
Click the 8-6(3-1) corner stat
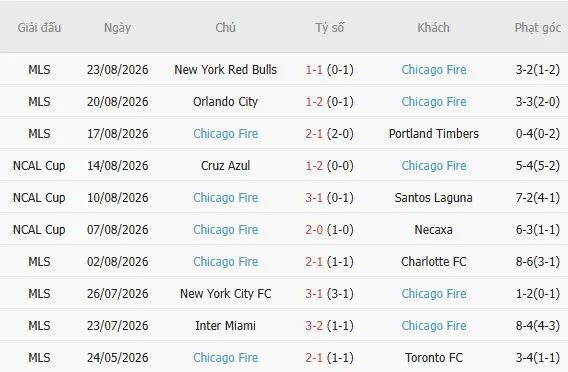coord(538,262)
